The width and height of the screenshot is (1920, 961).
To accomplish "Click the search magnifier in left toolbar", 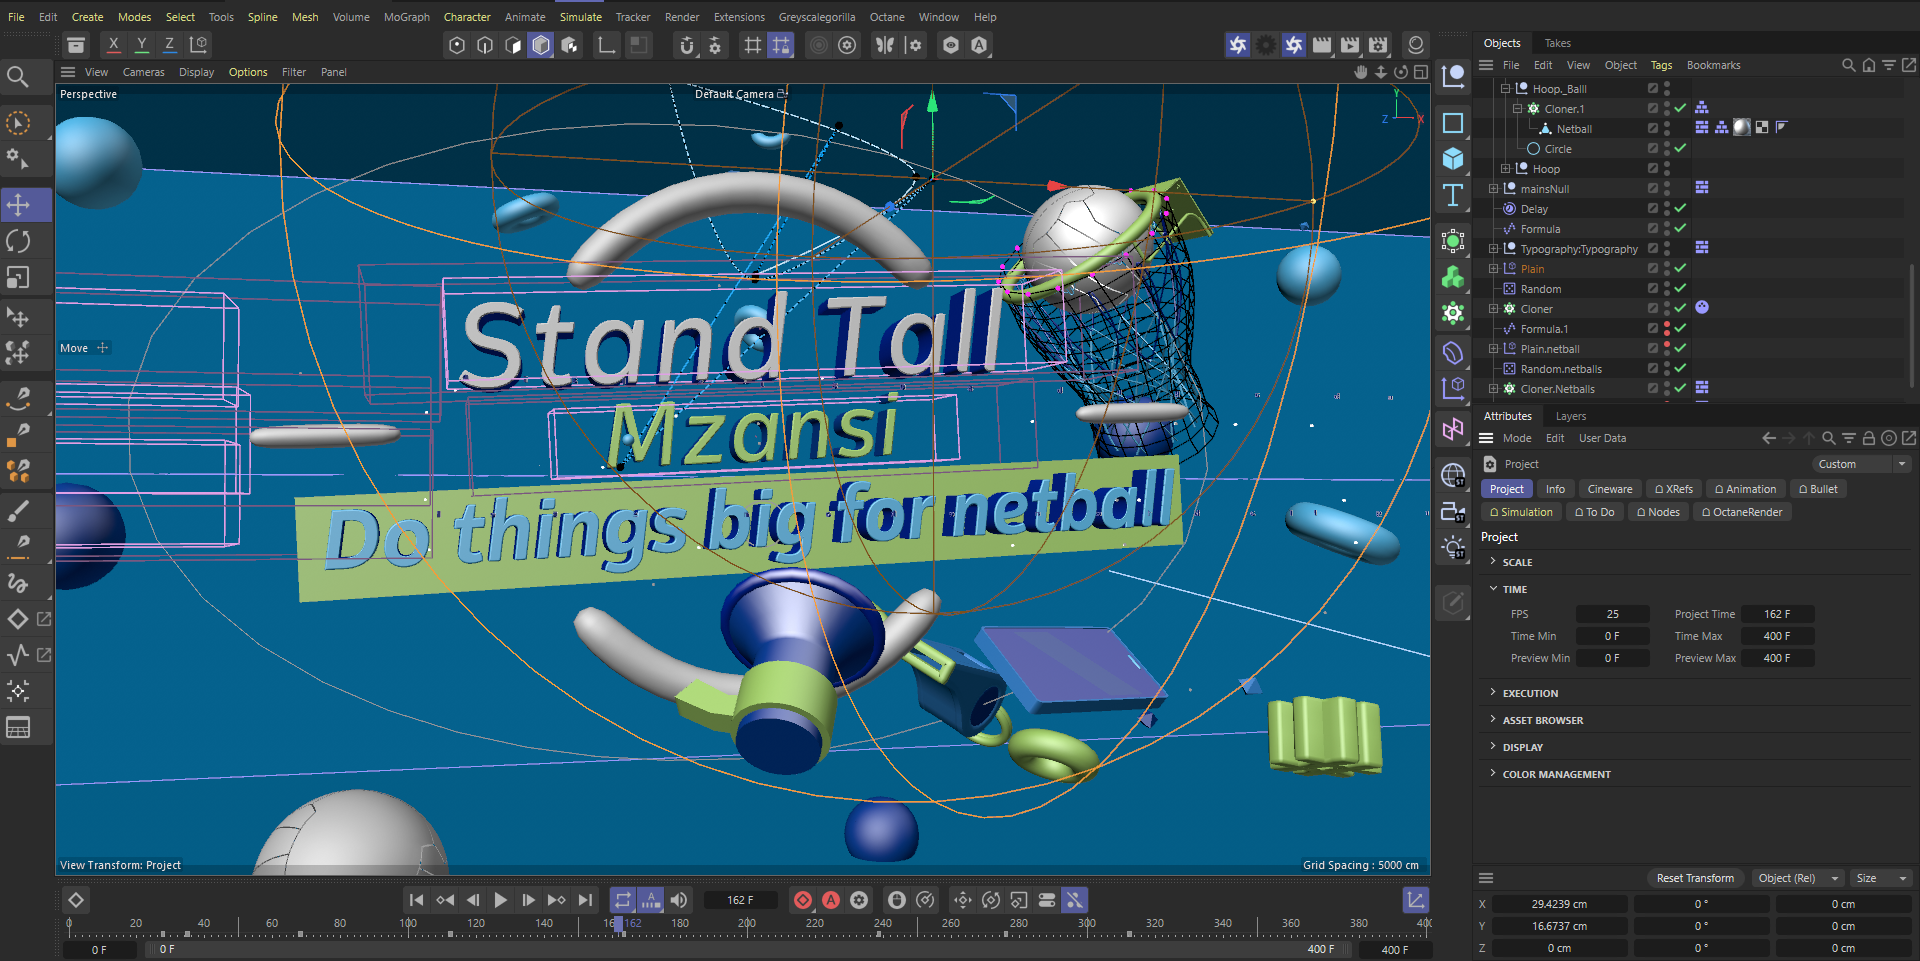I will pos(18,77).
